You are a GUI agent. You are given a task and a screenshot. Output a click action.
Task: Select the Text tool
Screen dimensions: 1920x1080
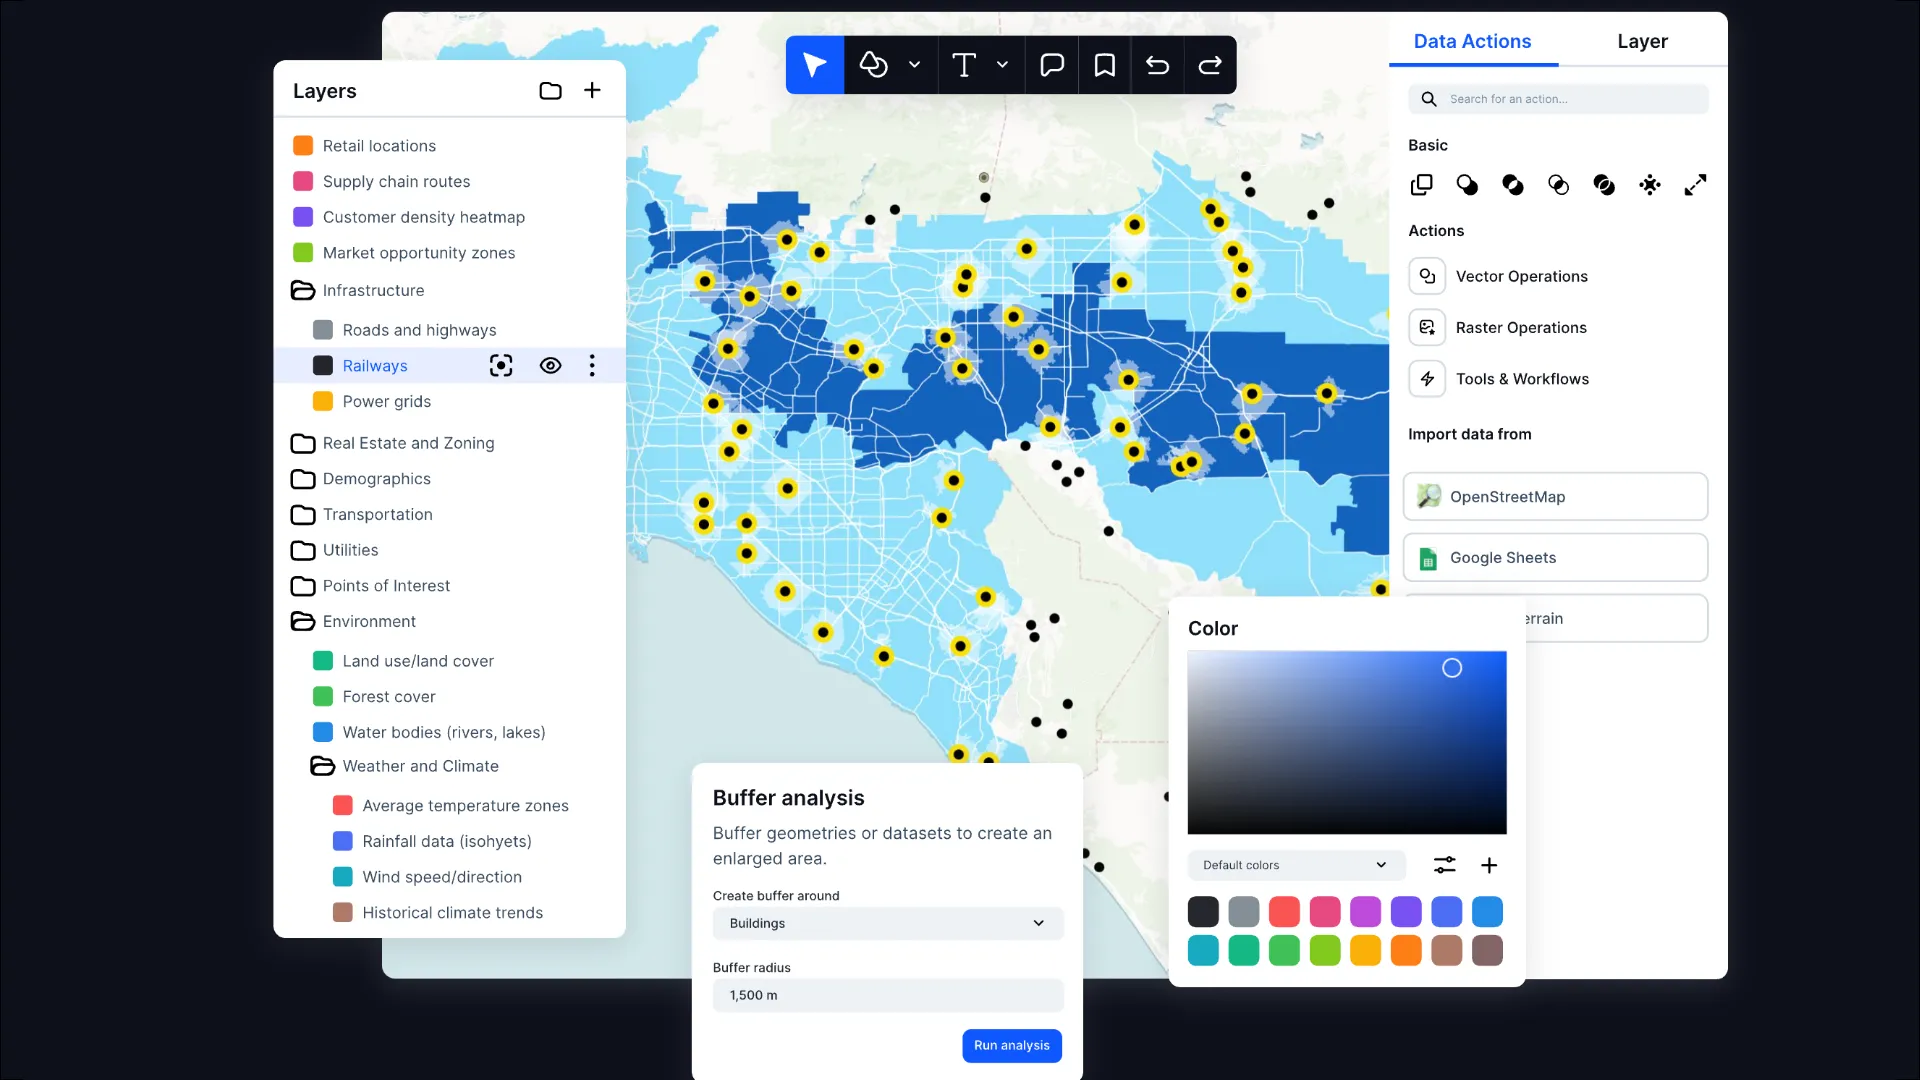point(963,64)
